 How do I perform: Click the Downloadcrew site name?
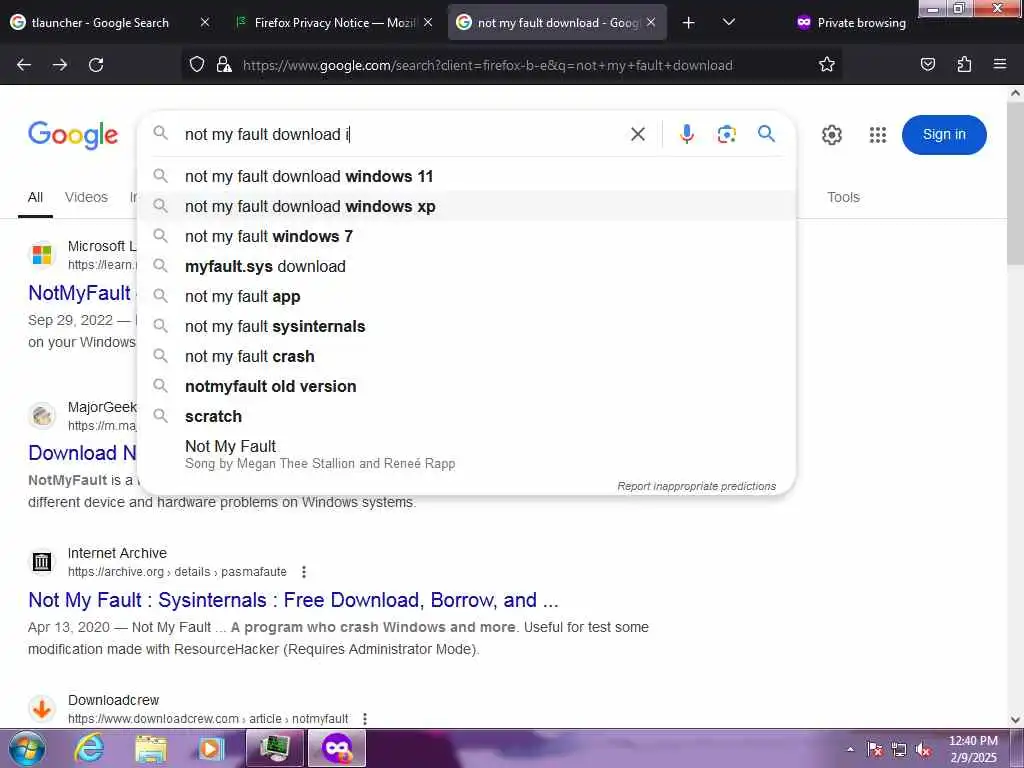pyautogui.click(x=114, y=700)
